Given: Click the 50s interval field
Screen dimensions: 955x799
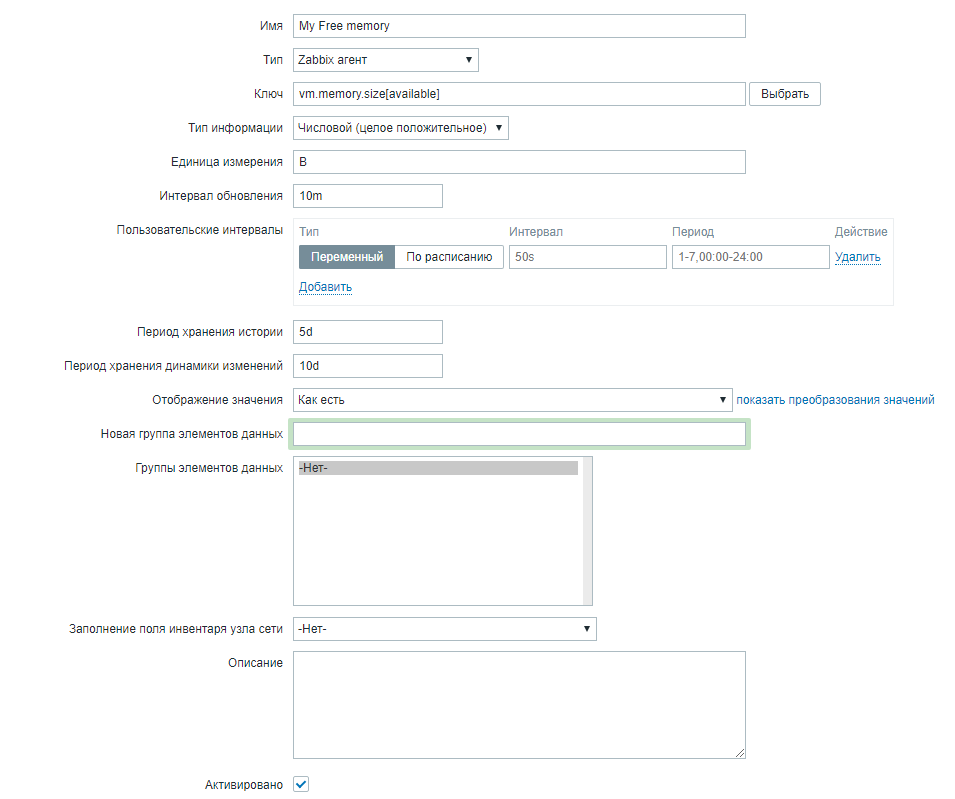Looking at the screenshot, I should 587,257.
